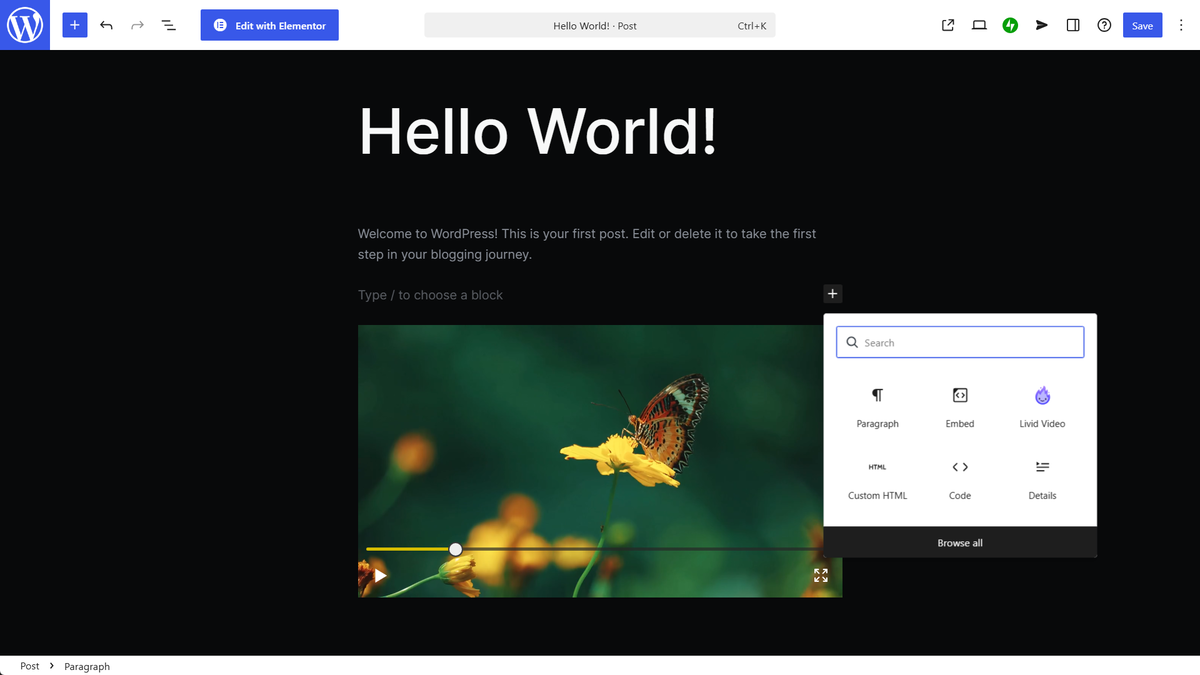This screenshot has width=1200, height=675.
Task: Click the green Jetpack icon
Action: pyautogui.click(x=1010, y=25)
